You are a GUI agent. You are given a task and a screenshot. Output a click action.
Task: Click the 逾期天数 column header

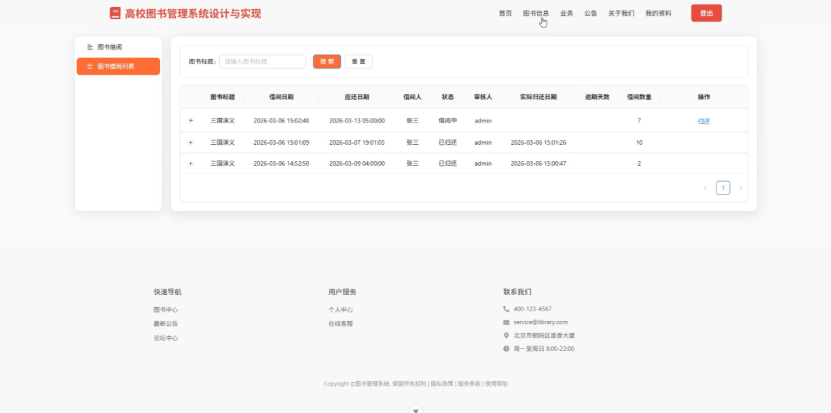pyautogui.click(x=597, y=97)
